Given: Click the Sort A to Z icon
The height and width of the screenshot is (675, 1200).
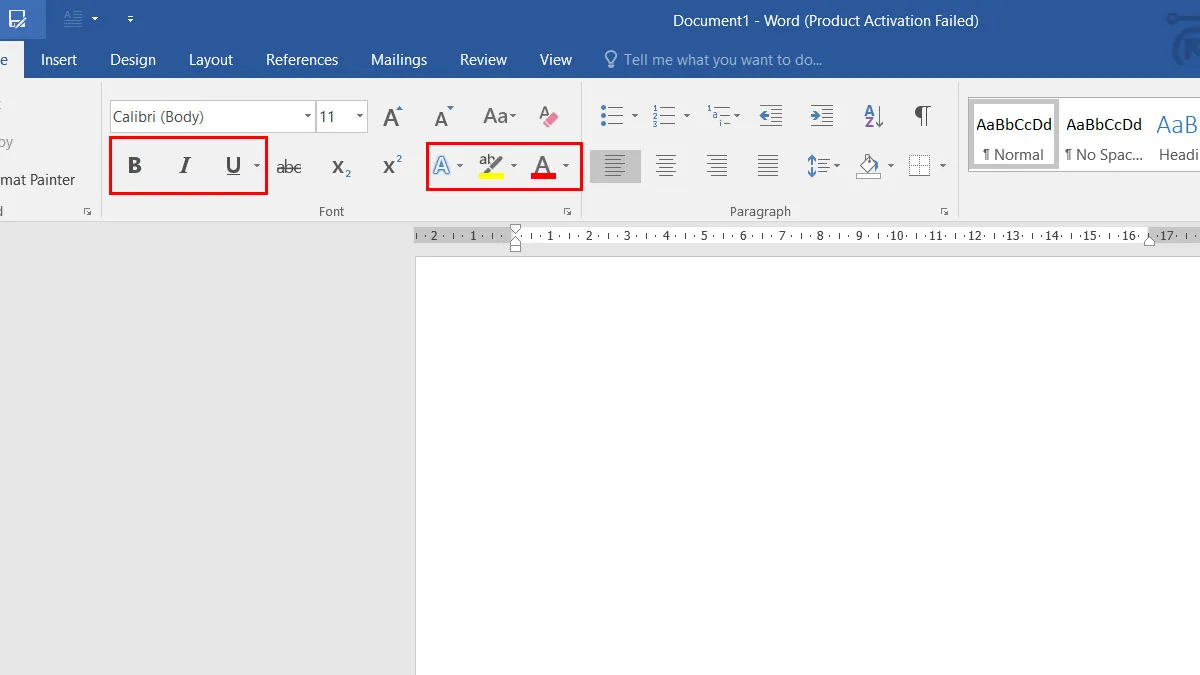Looking at the screenshot, I should pos(873,116).
